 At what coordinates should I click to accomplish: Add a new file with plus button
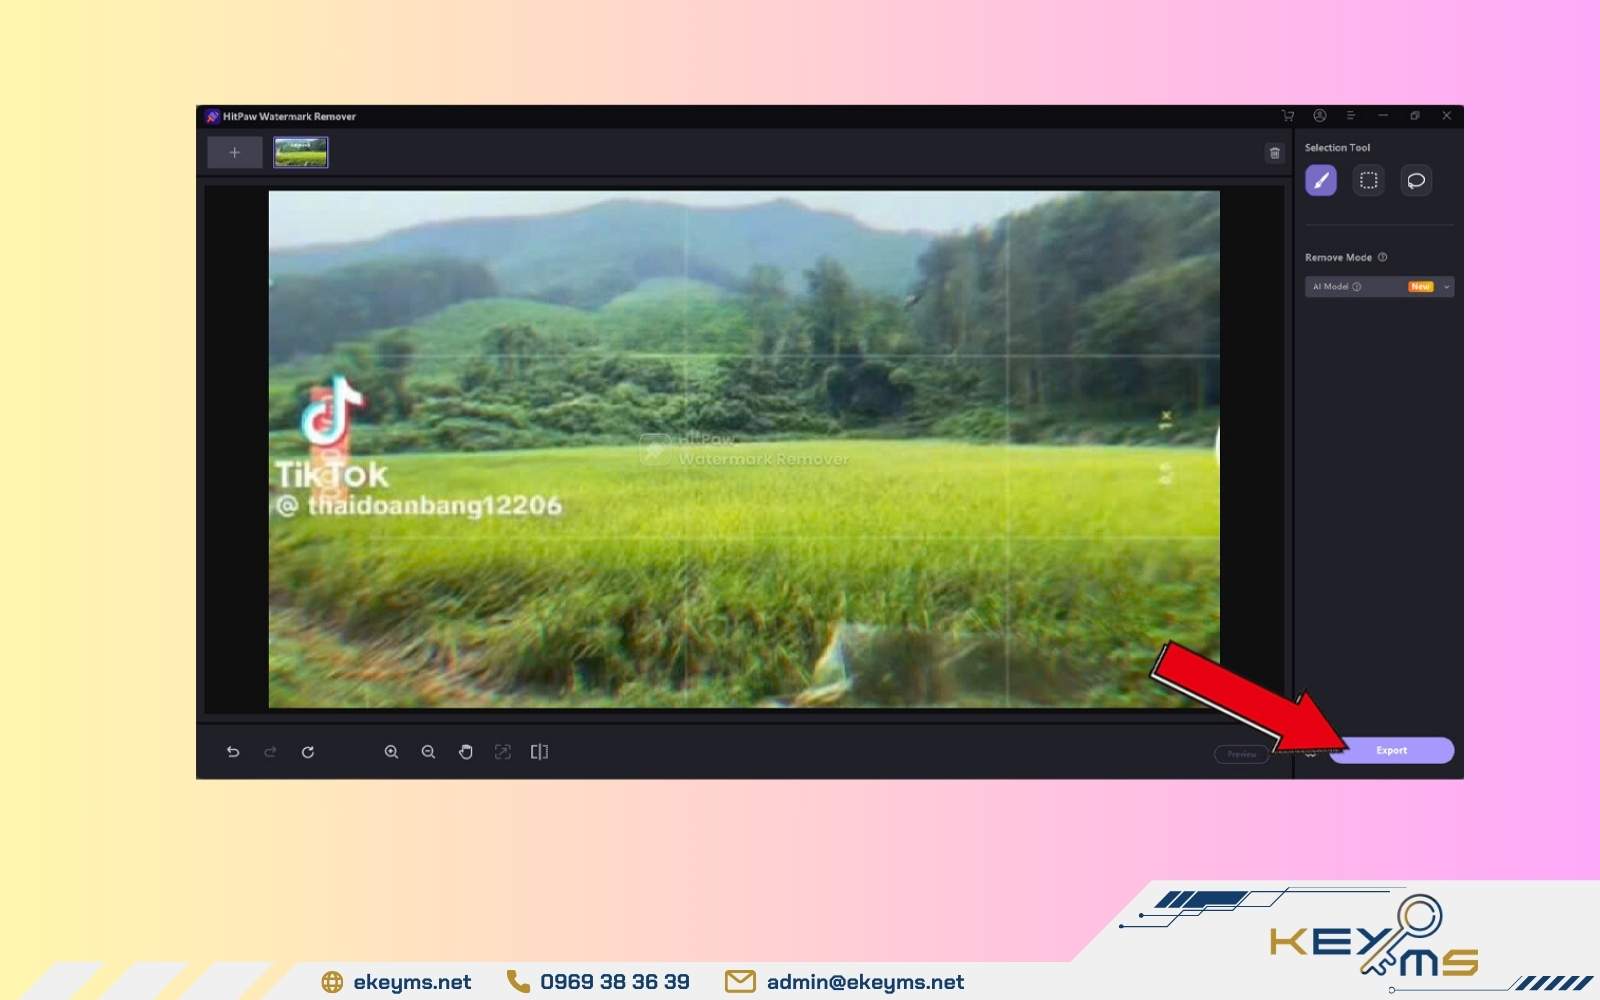[x=234, y=153]
